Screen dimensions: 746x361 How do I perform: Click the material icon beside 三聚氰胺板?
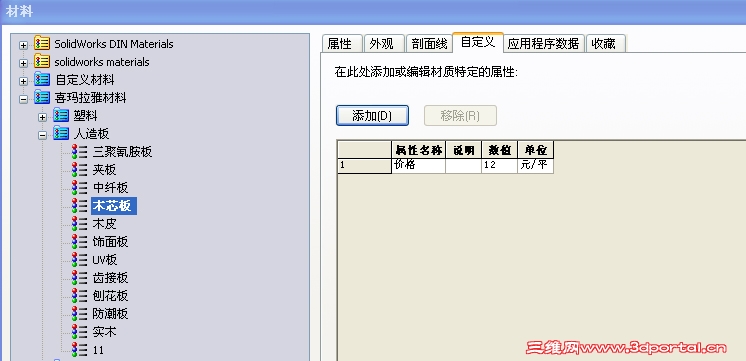coord(79,152)
